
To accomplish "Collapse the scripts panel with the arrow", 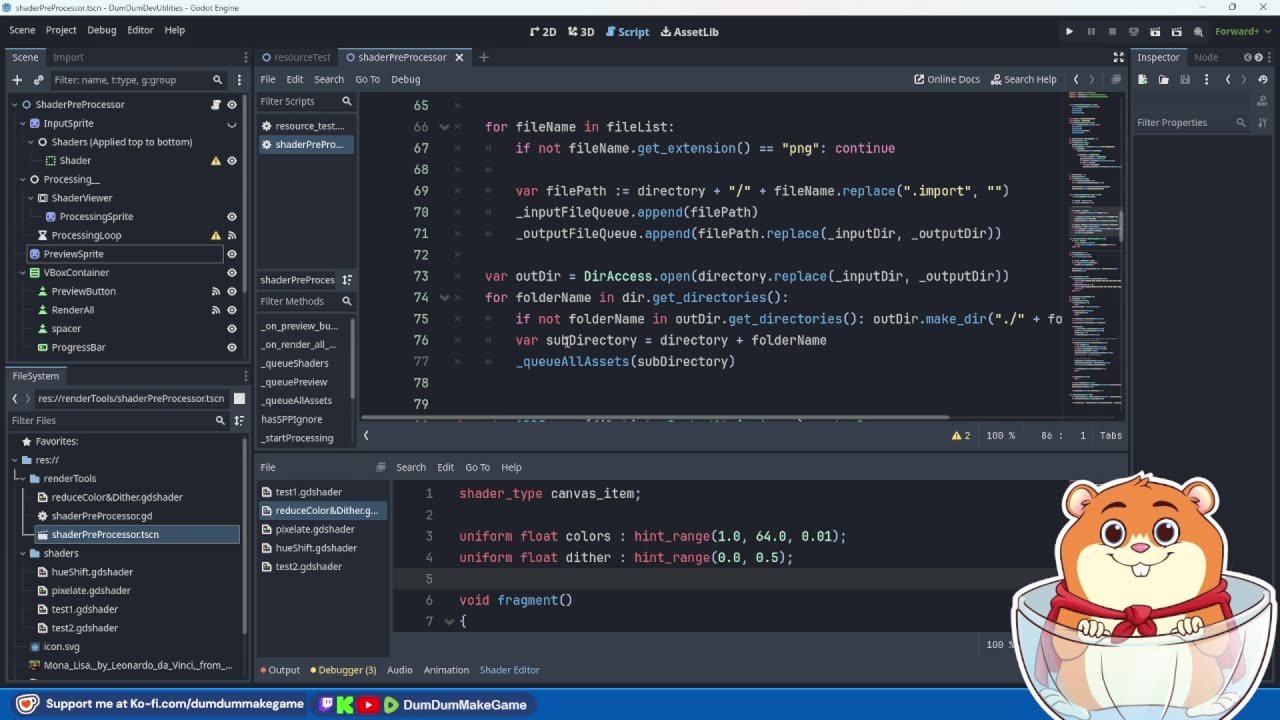I will coord(366,435).
